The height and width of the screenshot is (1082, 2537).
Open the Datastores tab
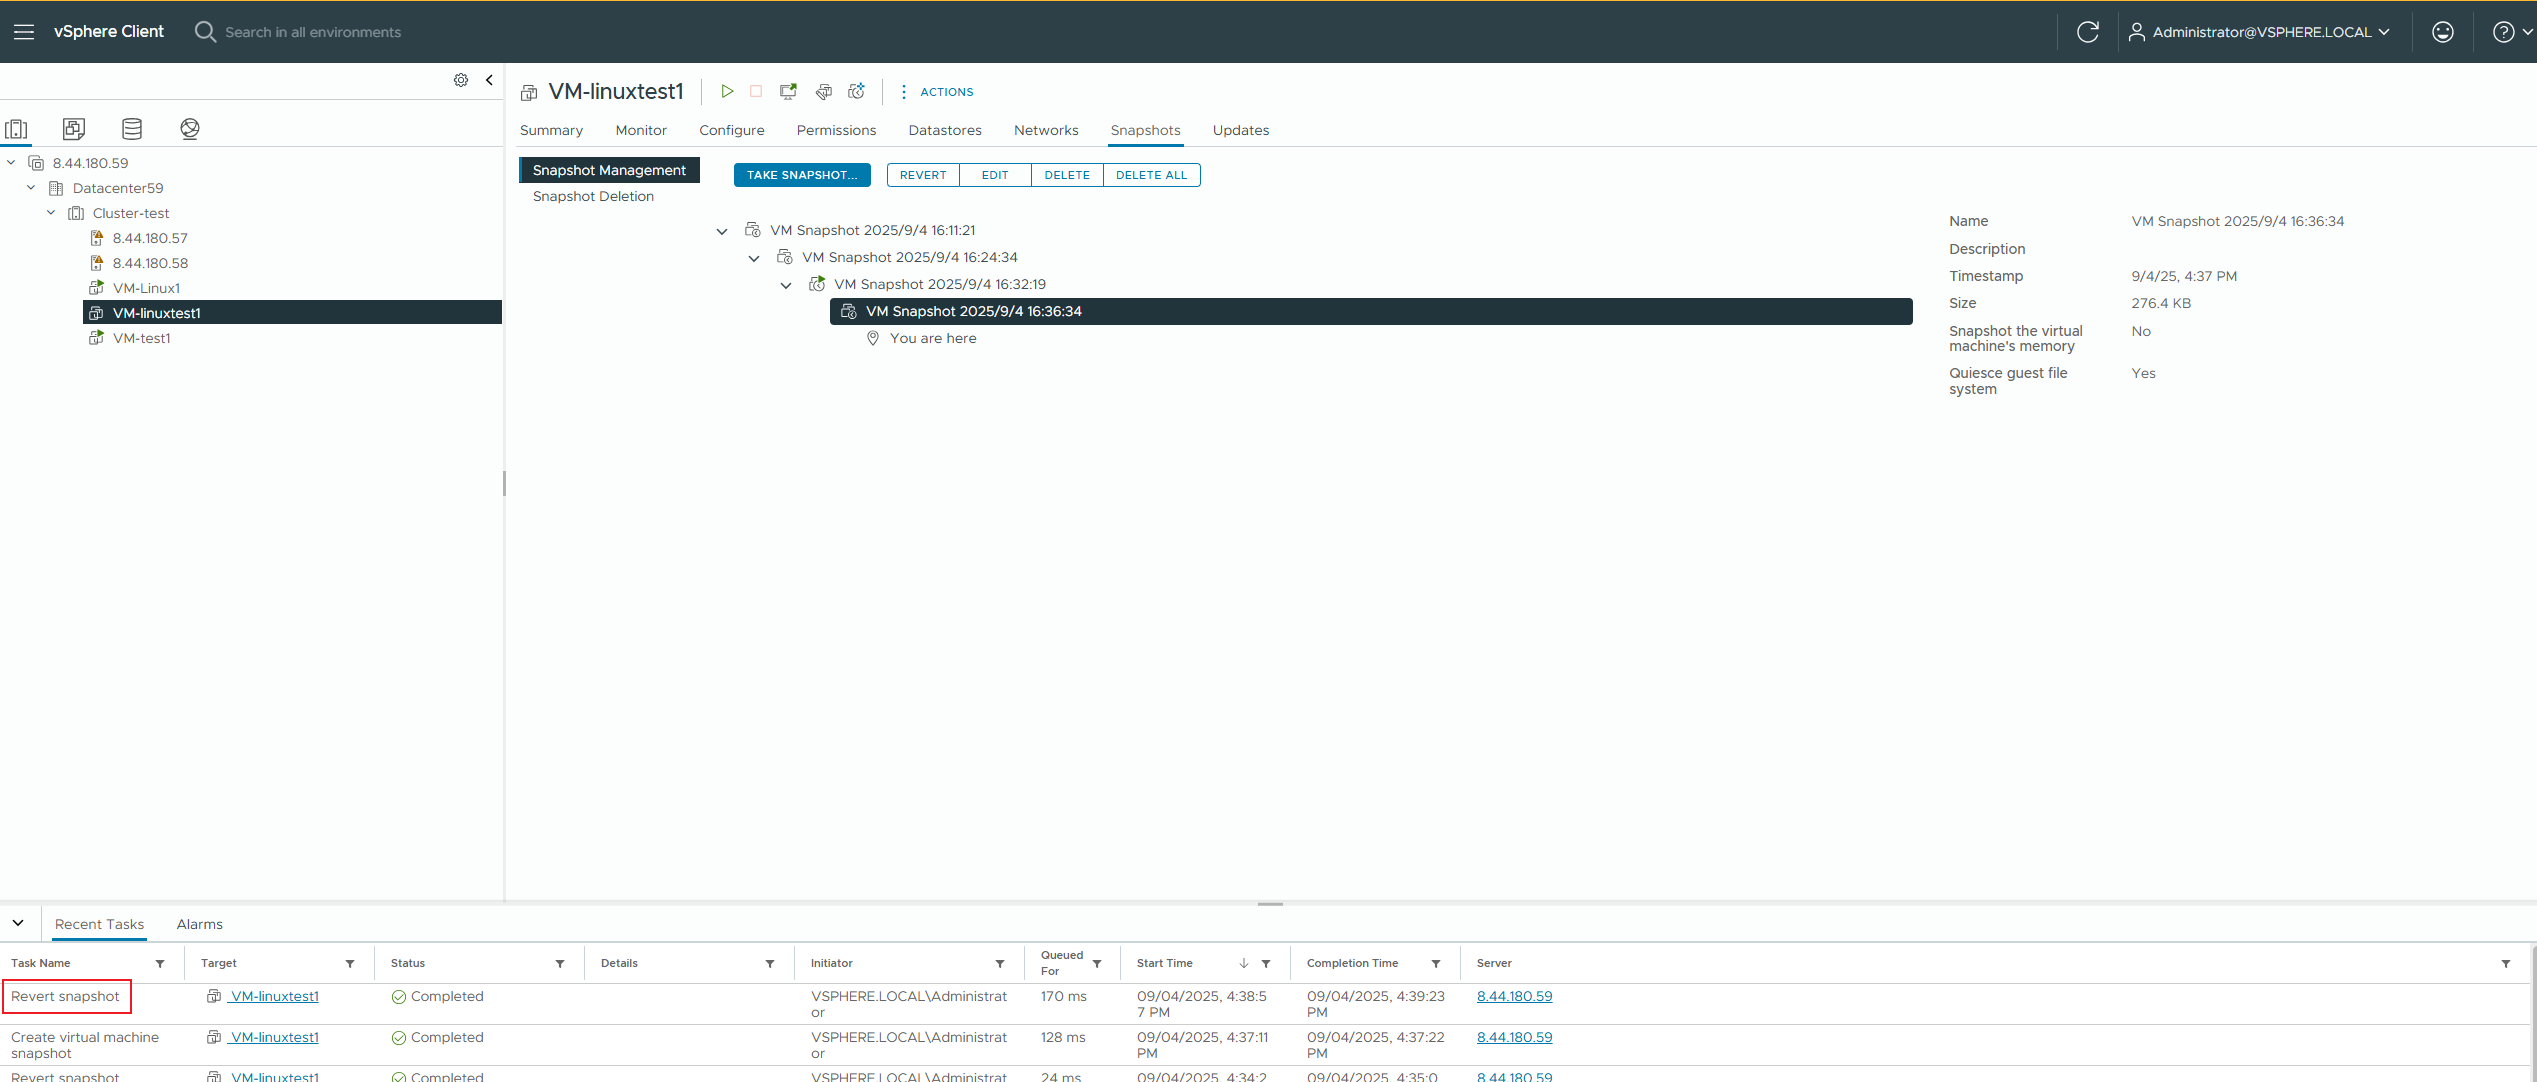pos(945,130)
